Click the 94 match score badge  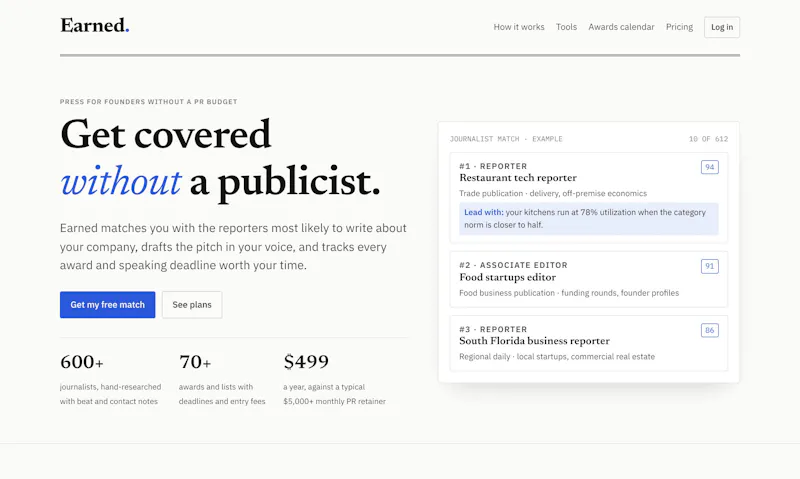coord(709,167)
